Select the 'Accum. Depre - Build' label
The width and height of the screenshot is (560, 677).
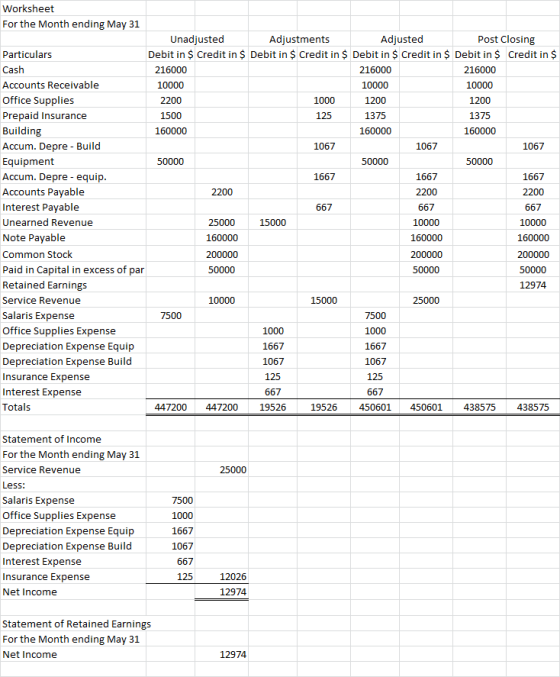[51, 146]
